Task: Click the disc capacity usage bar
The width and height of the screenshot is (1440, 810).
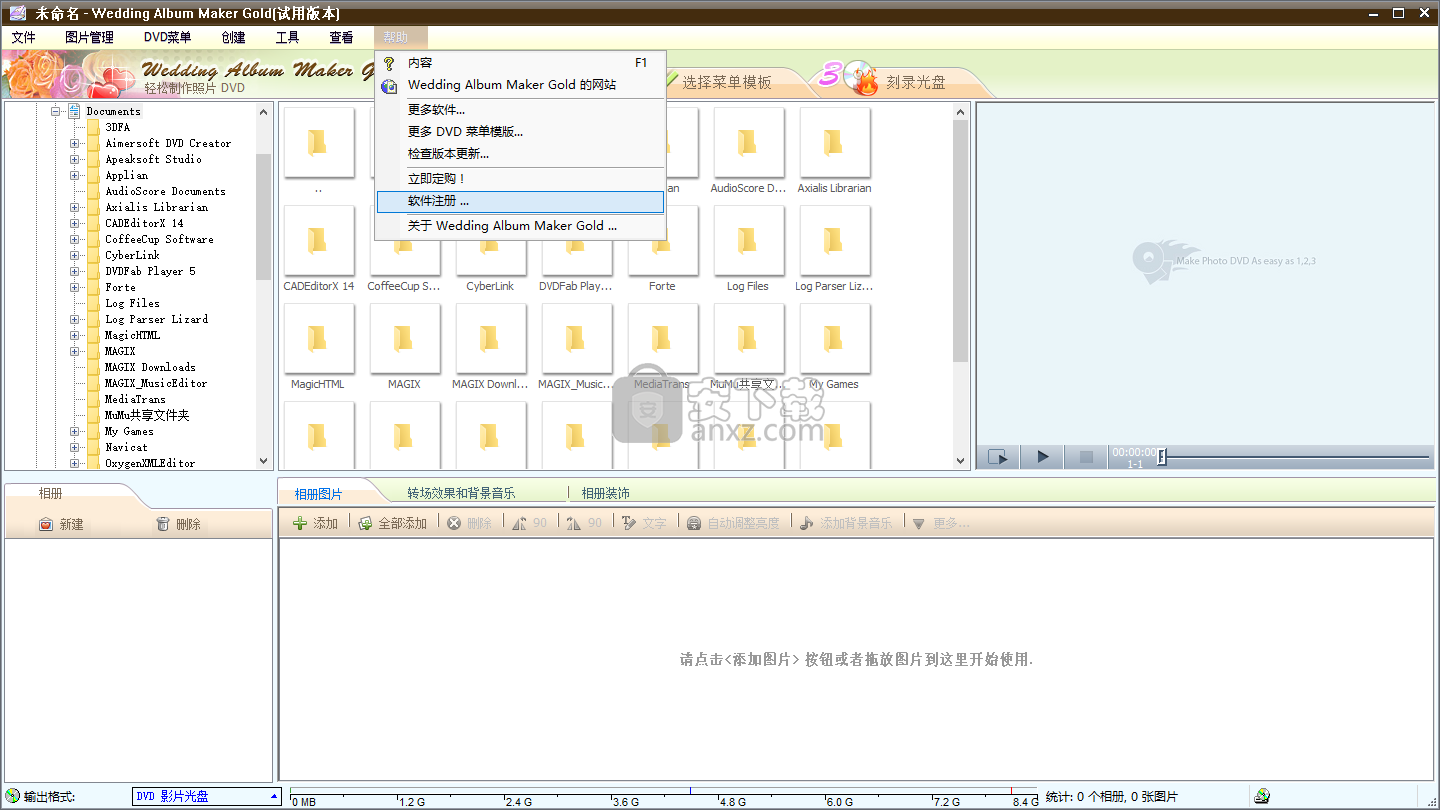Action: pyautogui.click(x=664, y=797)
